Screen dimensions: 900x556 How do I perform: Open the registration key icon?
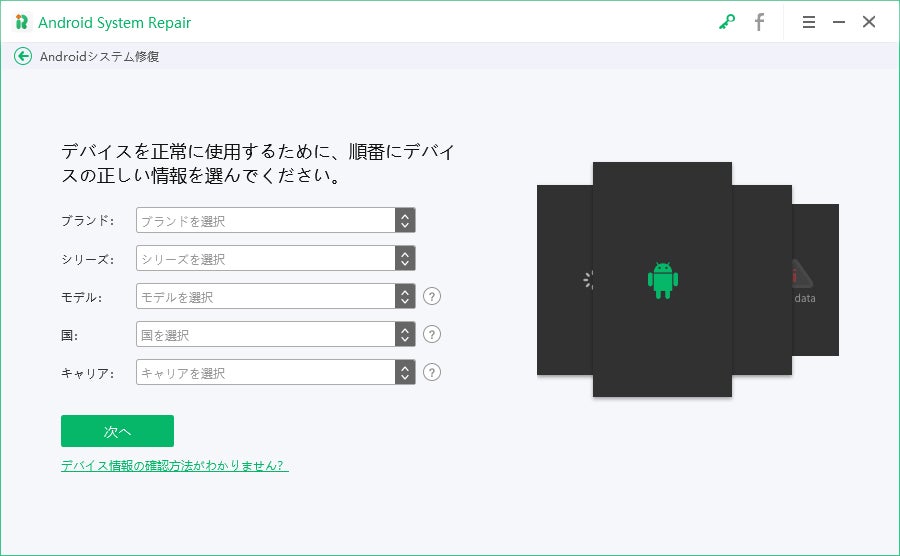point(727,22)
